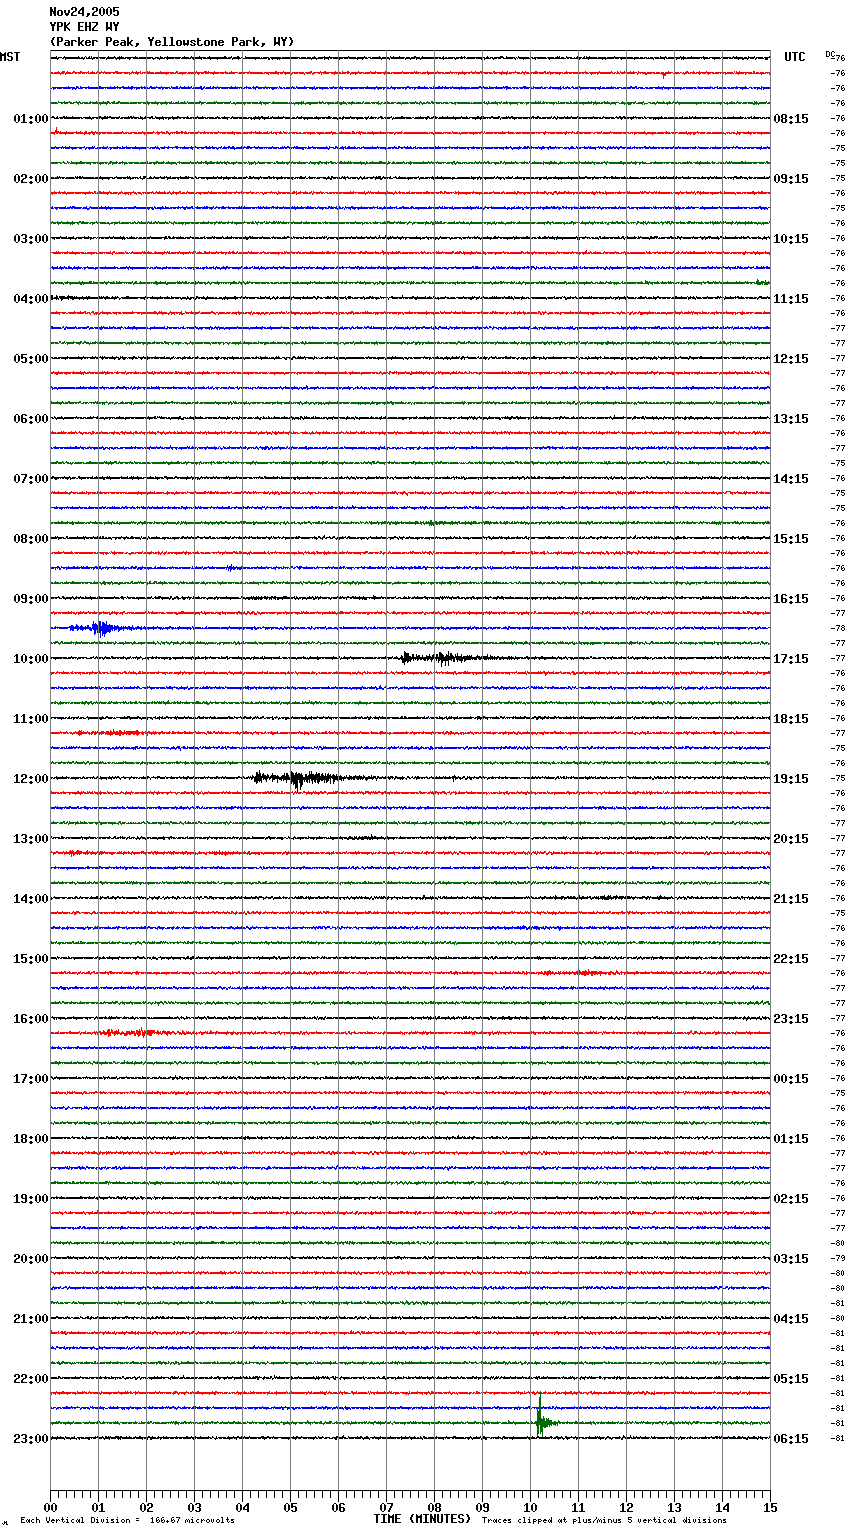Screen dimensions: 850x1534
Task: Click the UTC time label '11:15'
Action: point(791,299)
